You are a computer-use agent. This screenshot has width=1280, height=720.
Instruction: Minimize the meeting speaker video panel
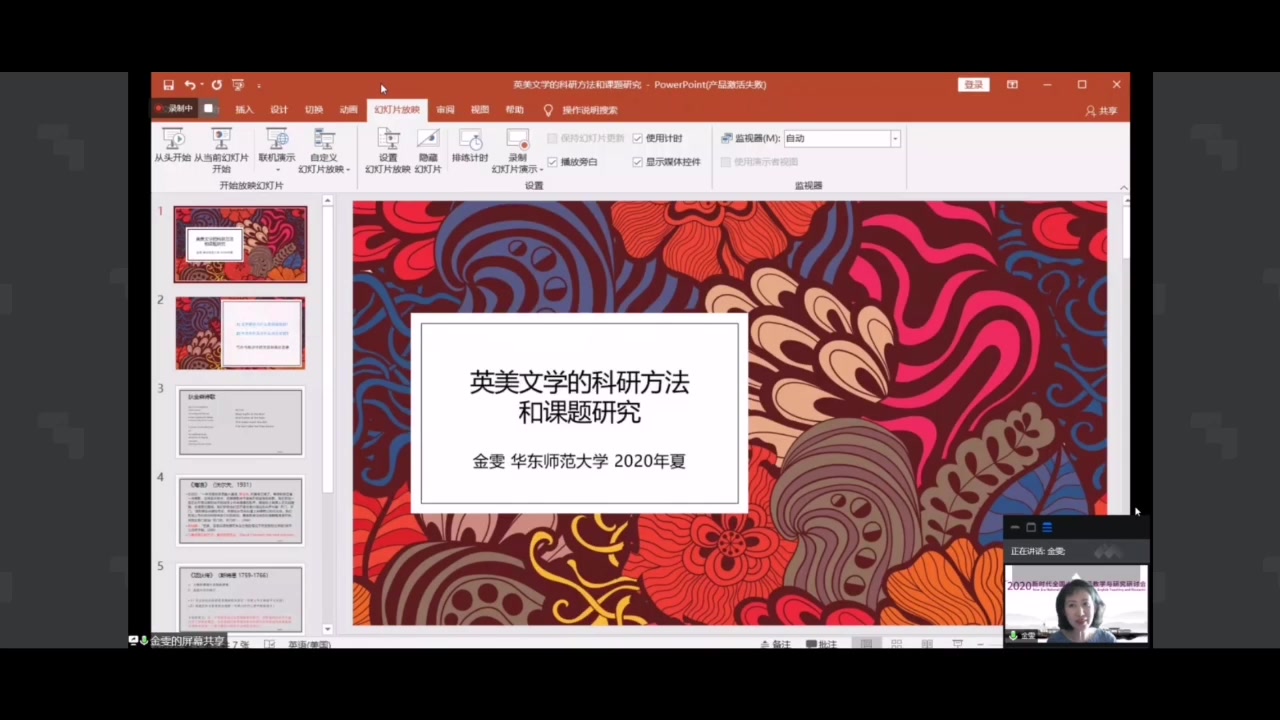(x=1015, y=527)
